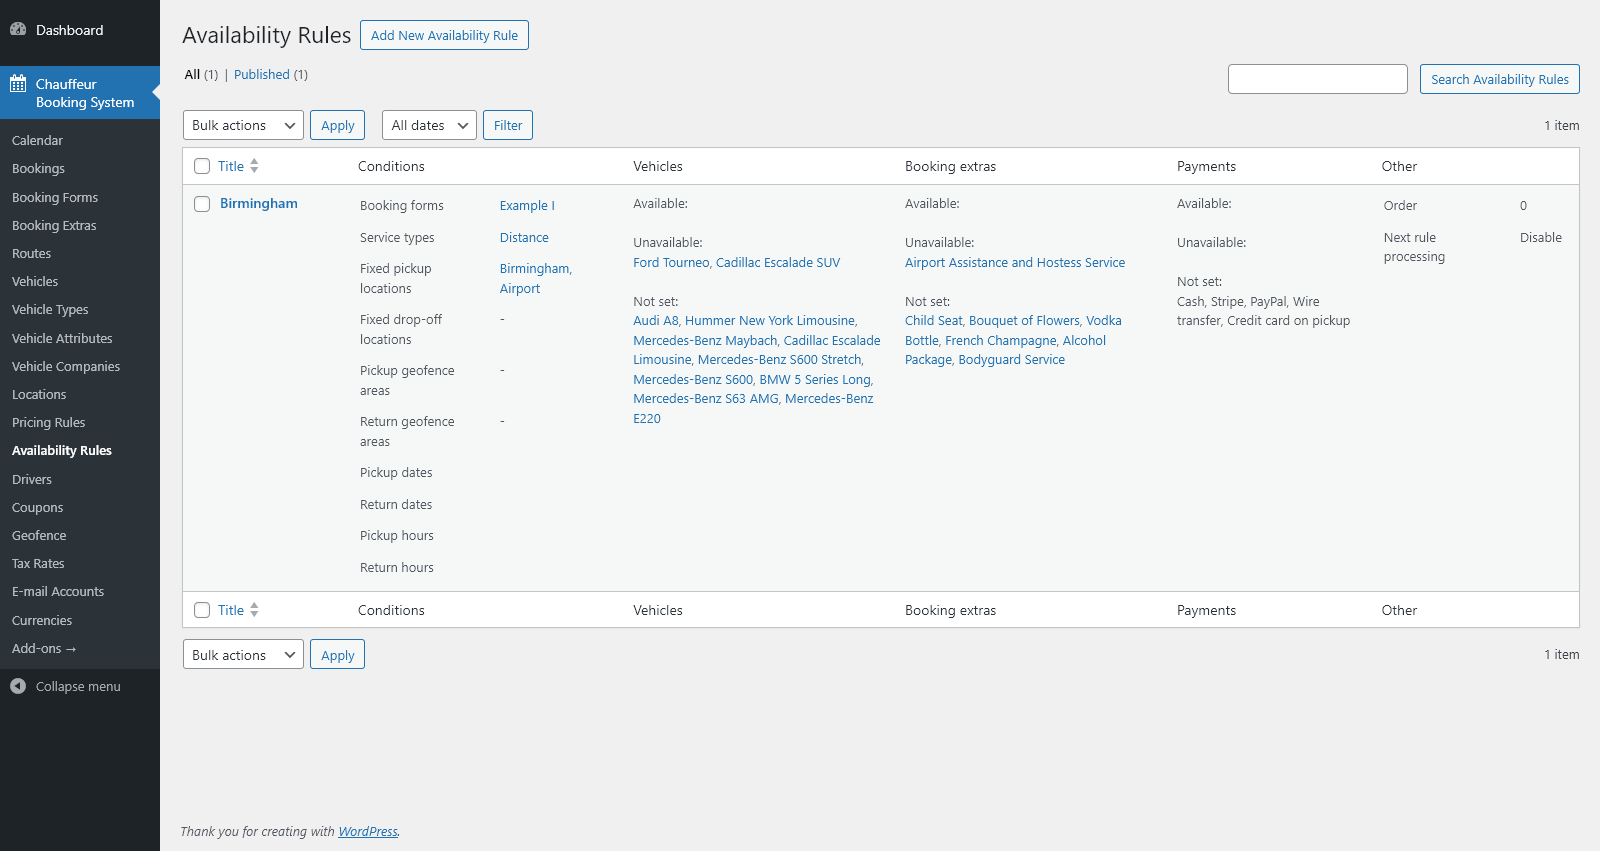The image size is (1600, 851).
Task: Click the Chauffeur Booking System calendar icon
Action: [18, 84]
